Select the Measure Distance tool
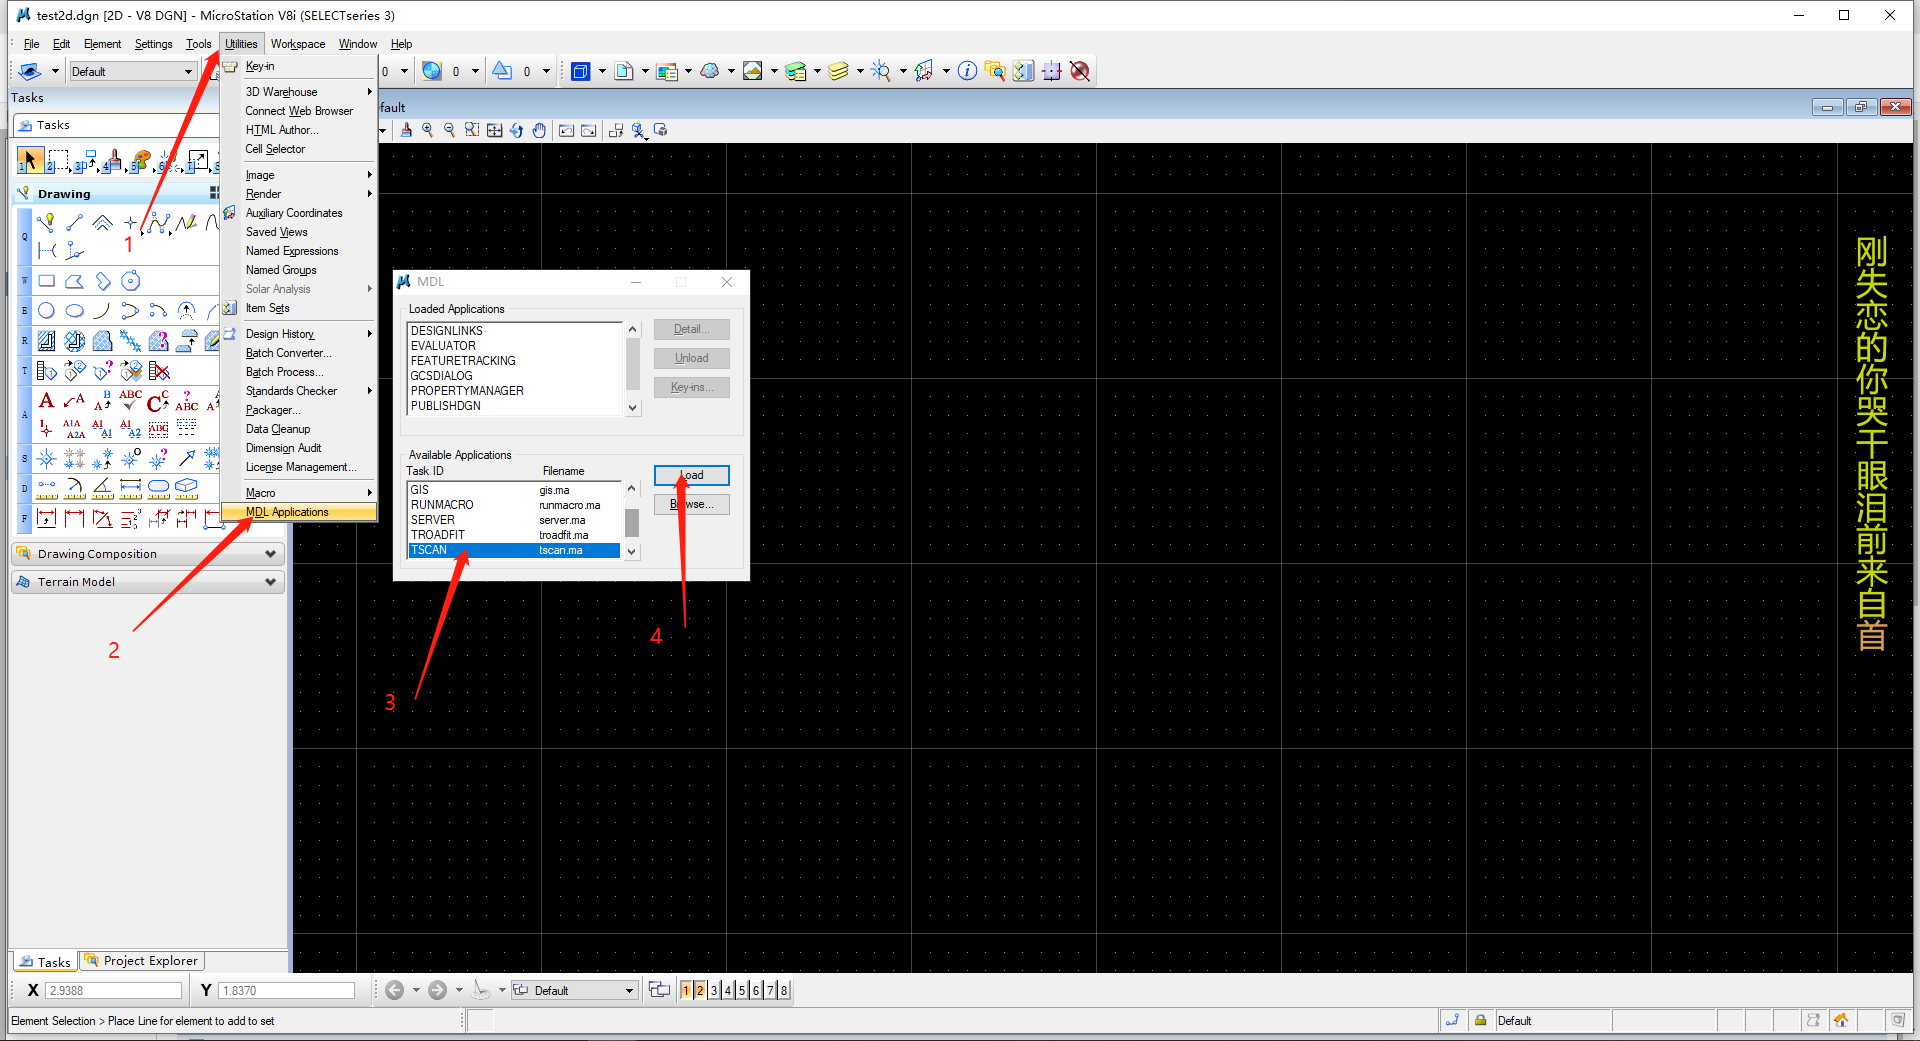This screenshot has width=1920, height=1041. click(x=46, y=488)
